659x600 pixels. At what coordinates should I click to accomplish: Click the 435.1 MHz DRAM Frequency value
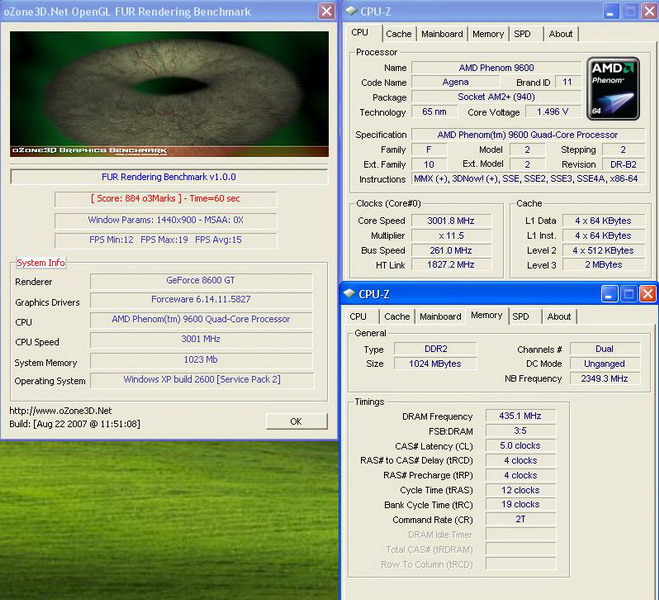[520, 416]
